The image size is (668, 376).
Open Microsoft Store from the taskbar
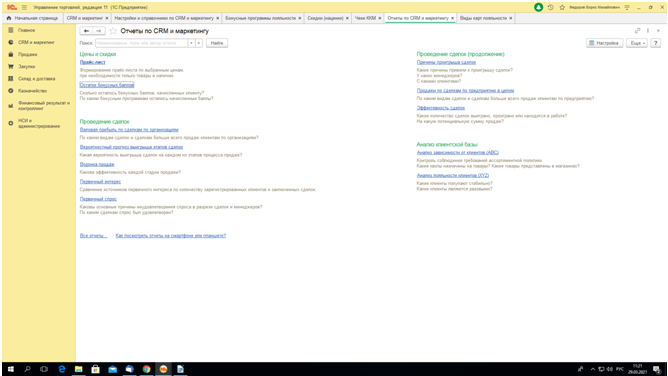click(x=95, y=369)
